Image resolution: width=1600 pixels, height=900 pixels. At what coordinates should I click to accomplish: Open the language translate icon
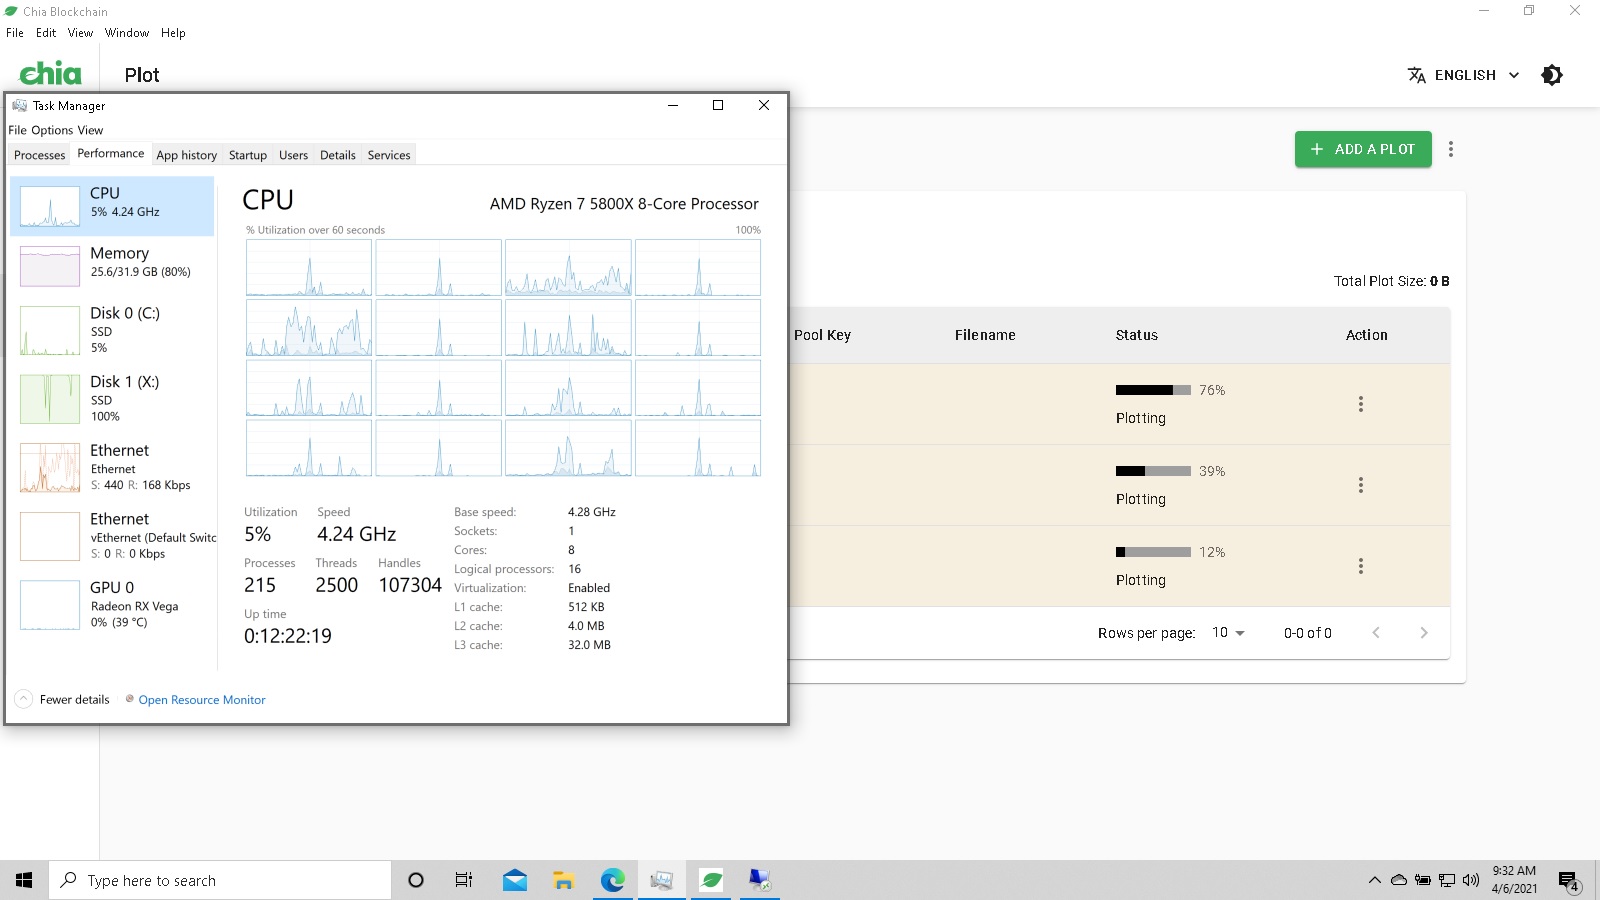click(x=1416, y=75)
